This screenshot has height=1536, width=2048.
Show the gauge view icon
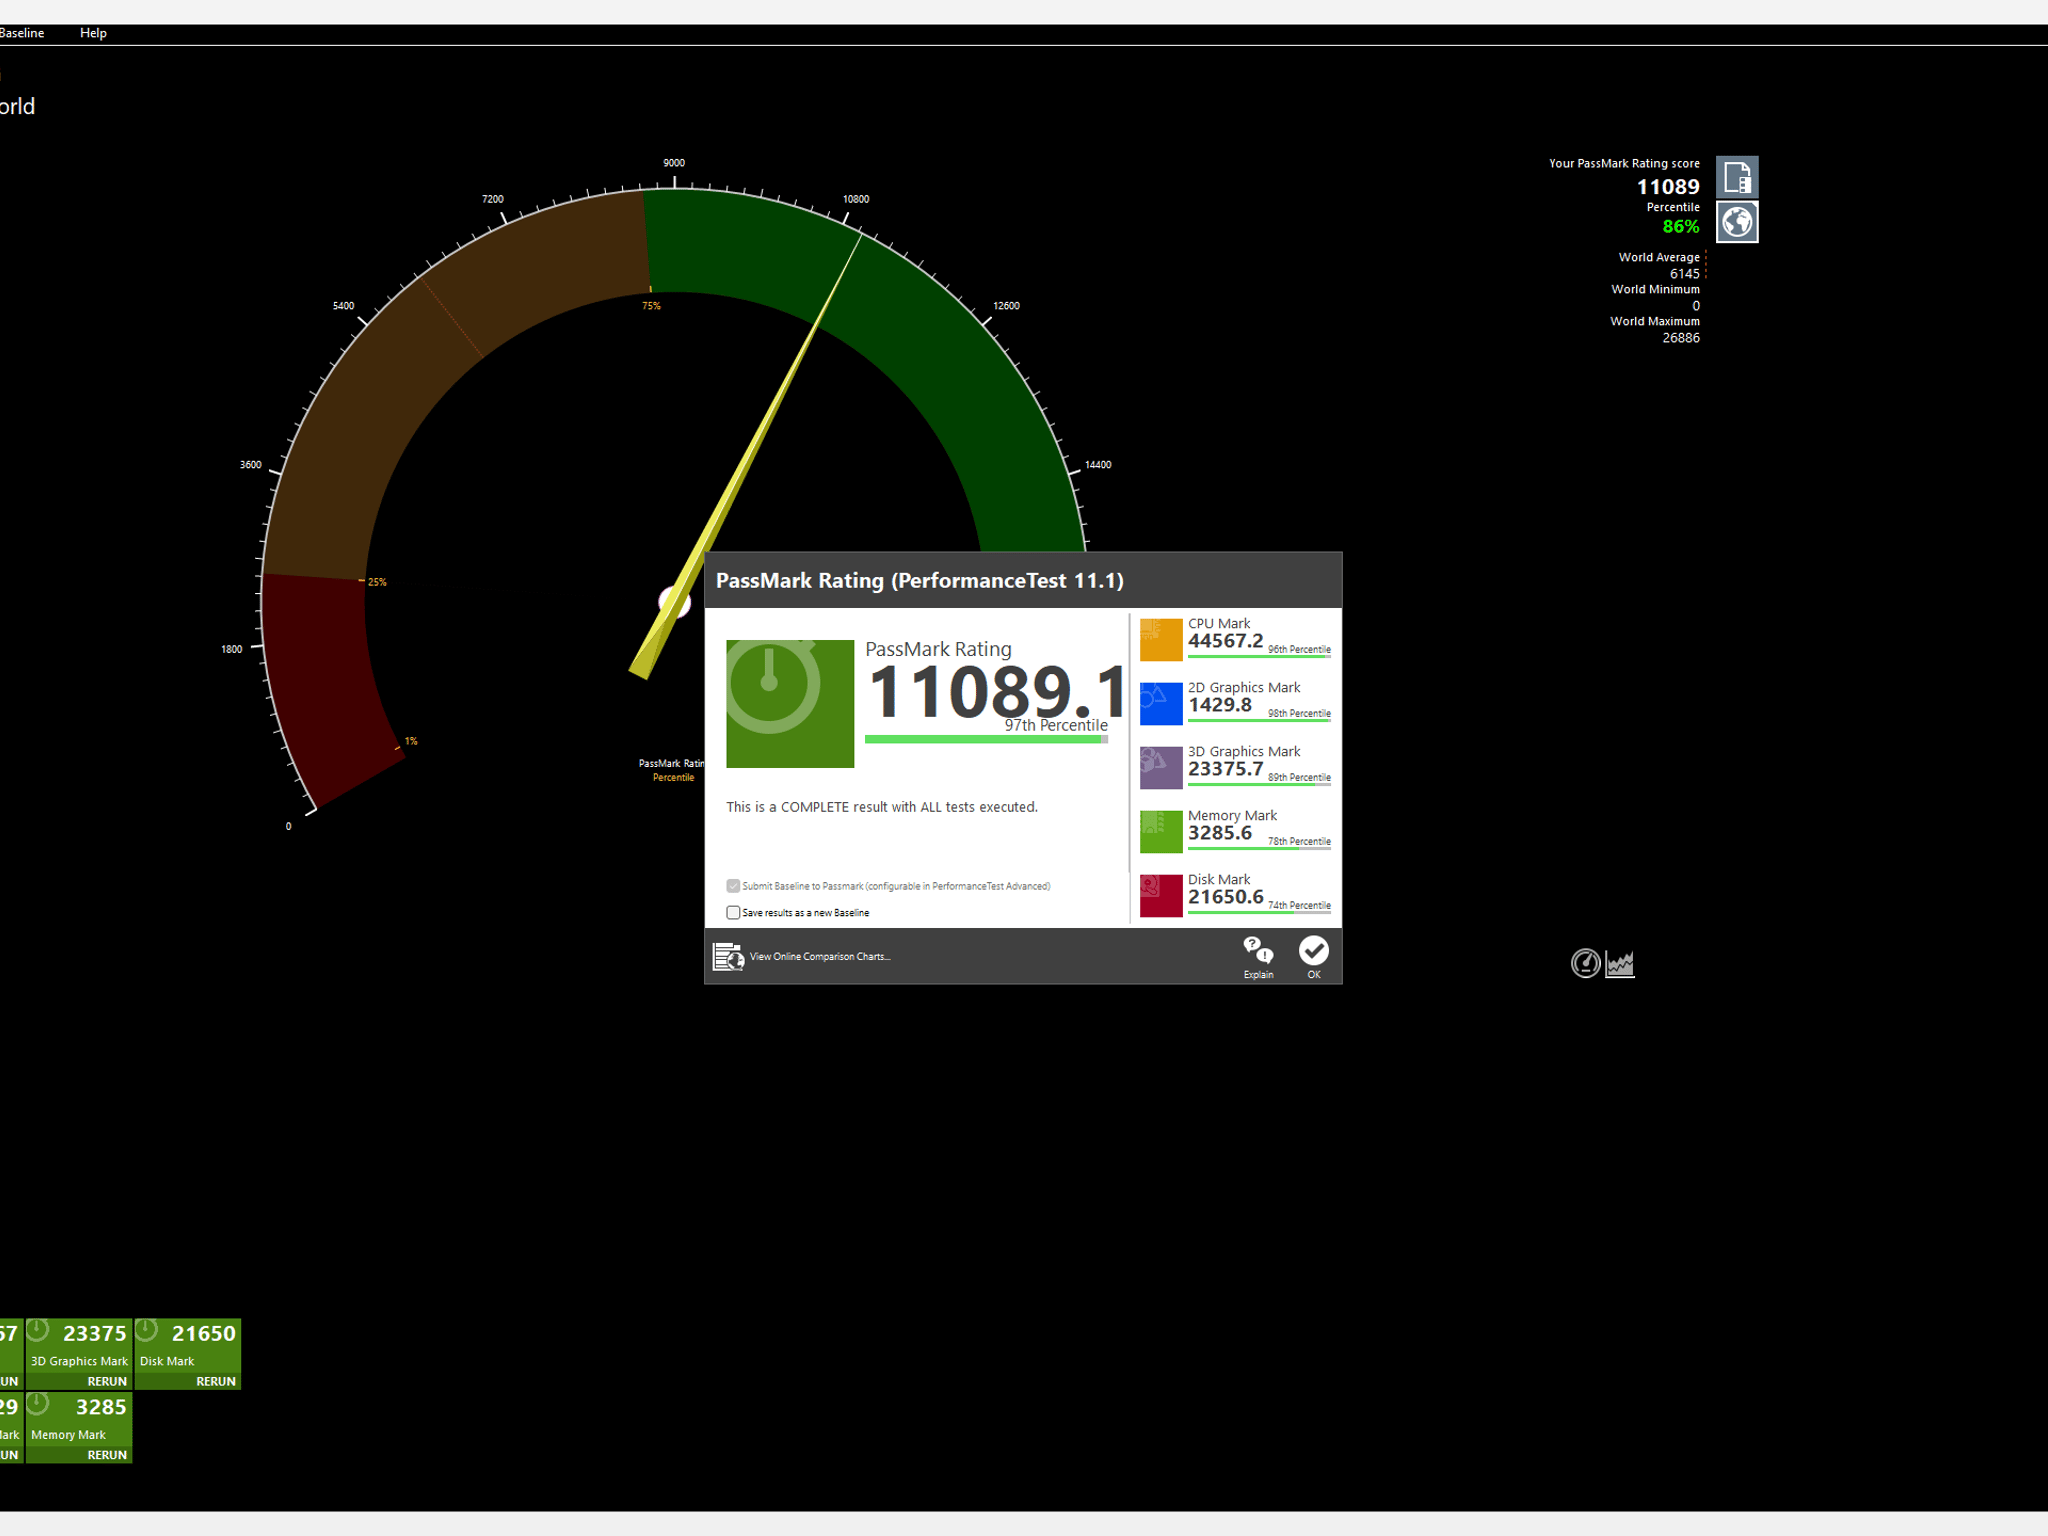pyautogui.click(x=1585, y=963)
